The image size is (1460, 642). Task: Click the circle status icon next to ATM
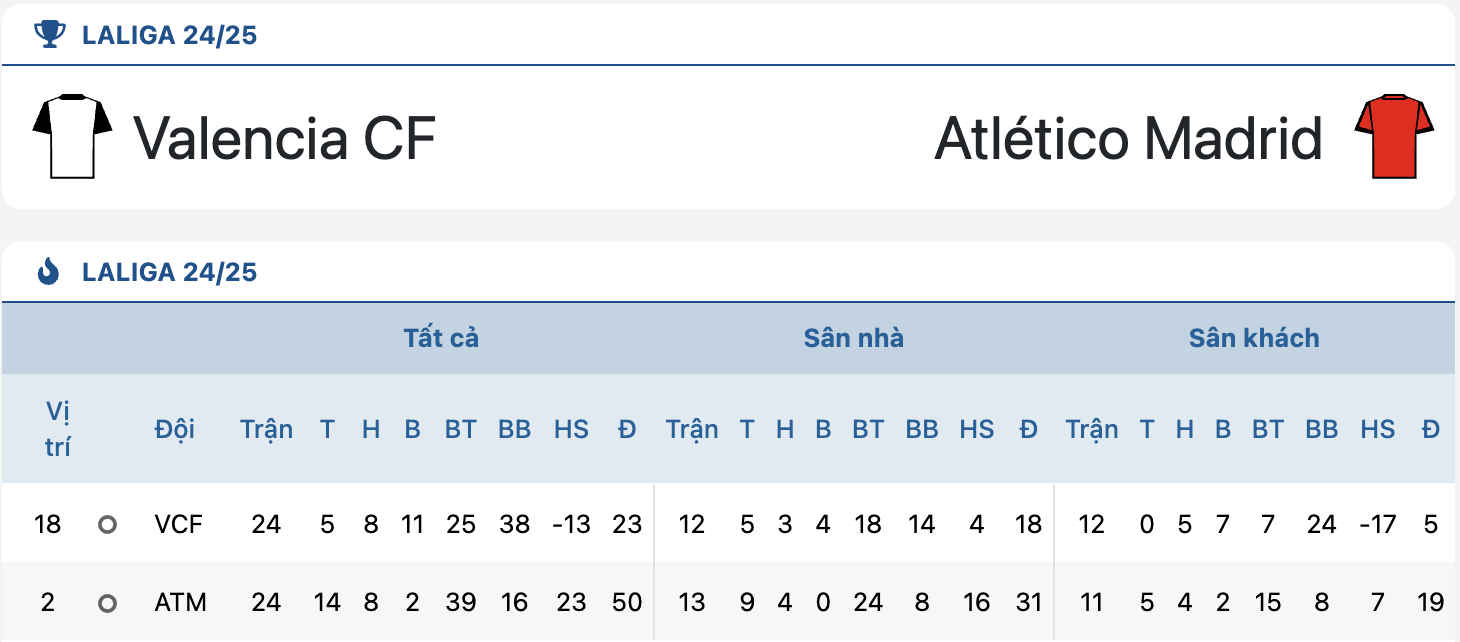point(107,603)
